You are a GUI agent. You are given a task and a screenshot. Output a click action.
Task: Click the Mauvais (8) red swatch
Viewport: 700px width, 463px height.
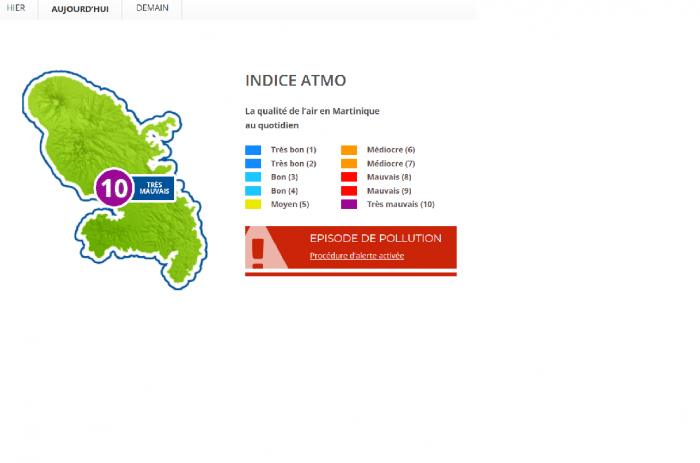(x=349, y=177)
